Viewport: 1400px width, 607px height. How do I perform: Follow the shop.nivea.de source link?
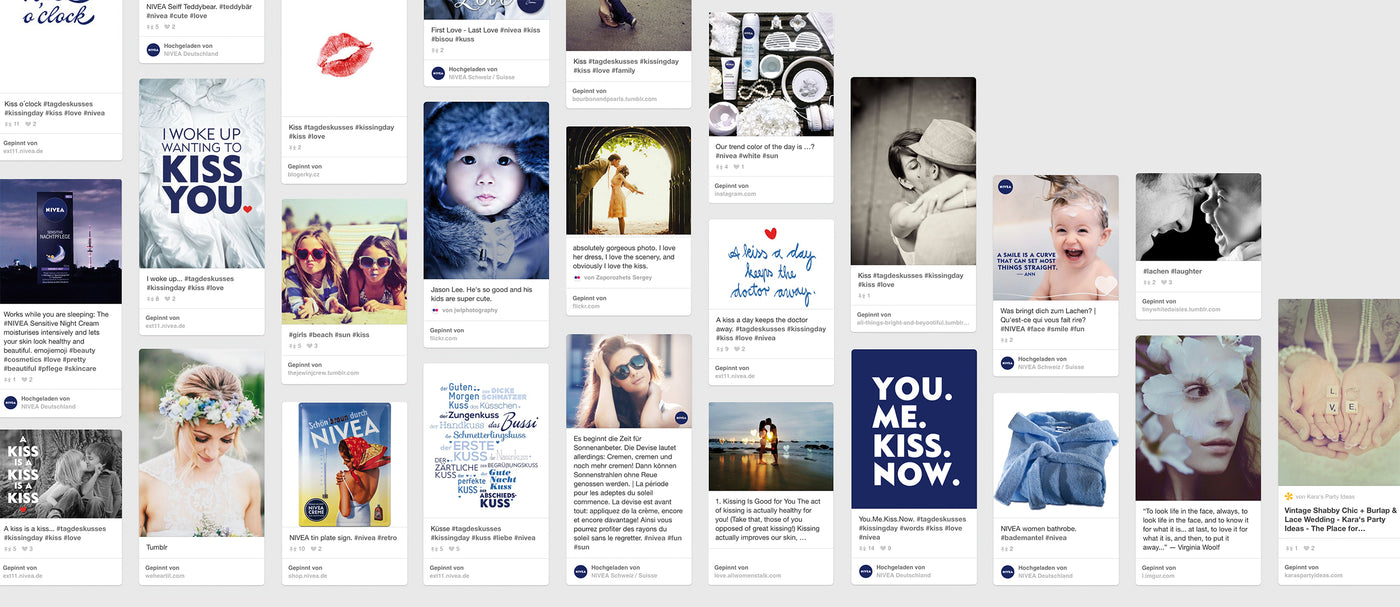tap(307, 576)
